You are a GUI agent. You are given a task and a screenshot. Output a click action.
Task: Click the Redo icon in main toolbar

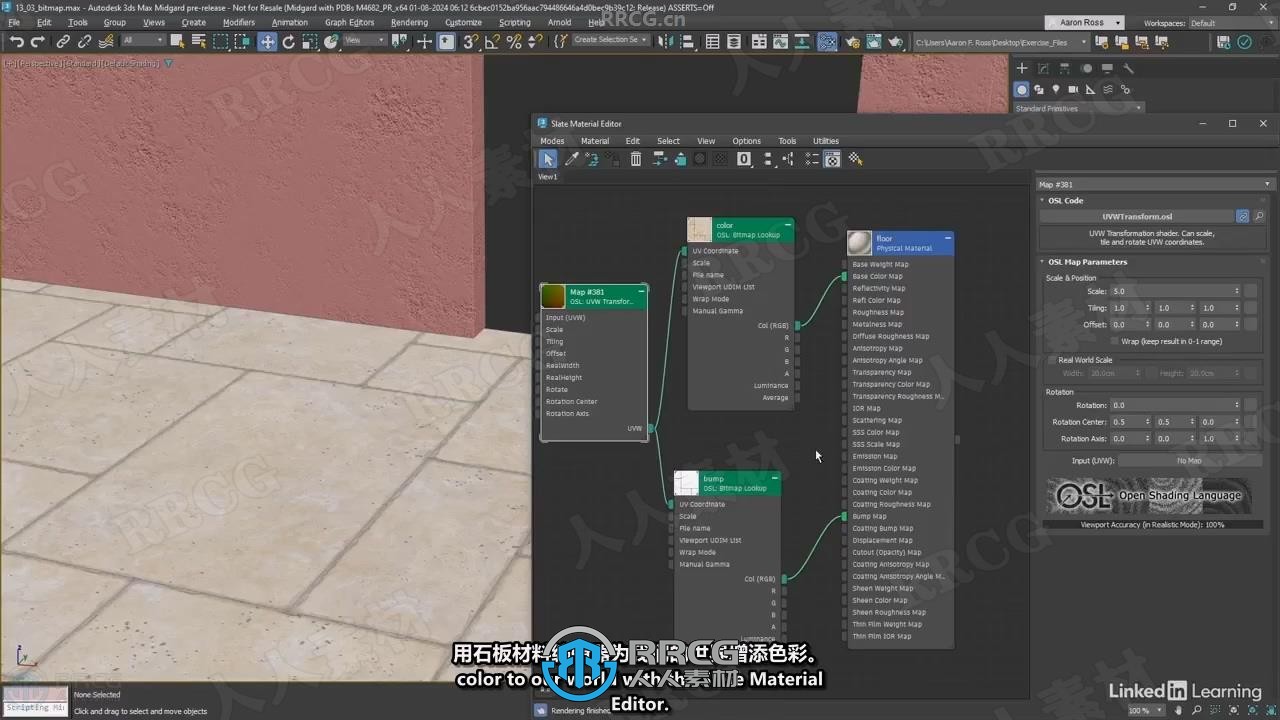tap(38, 42)
